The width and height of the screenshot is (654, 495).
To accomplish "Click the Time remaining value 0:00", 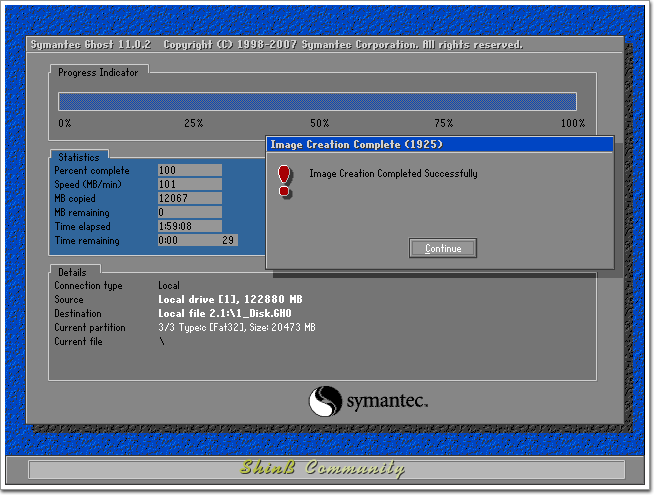I will [168, 240].
